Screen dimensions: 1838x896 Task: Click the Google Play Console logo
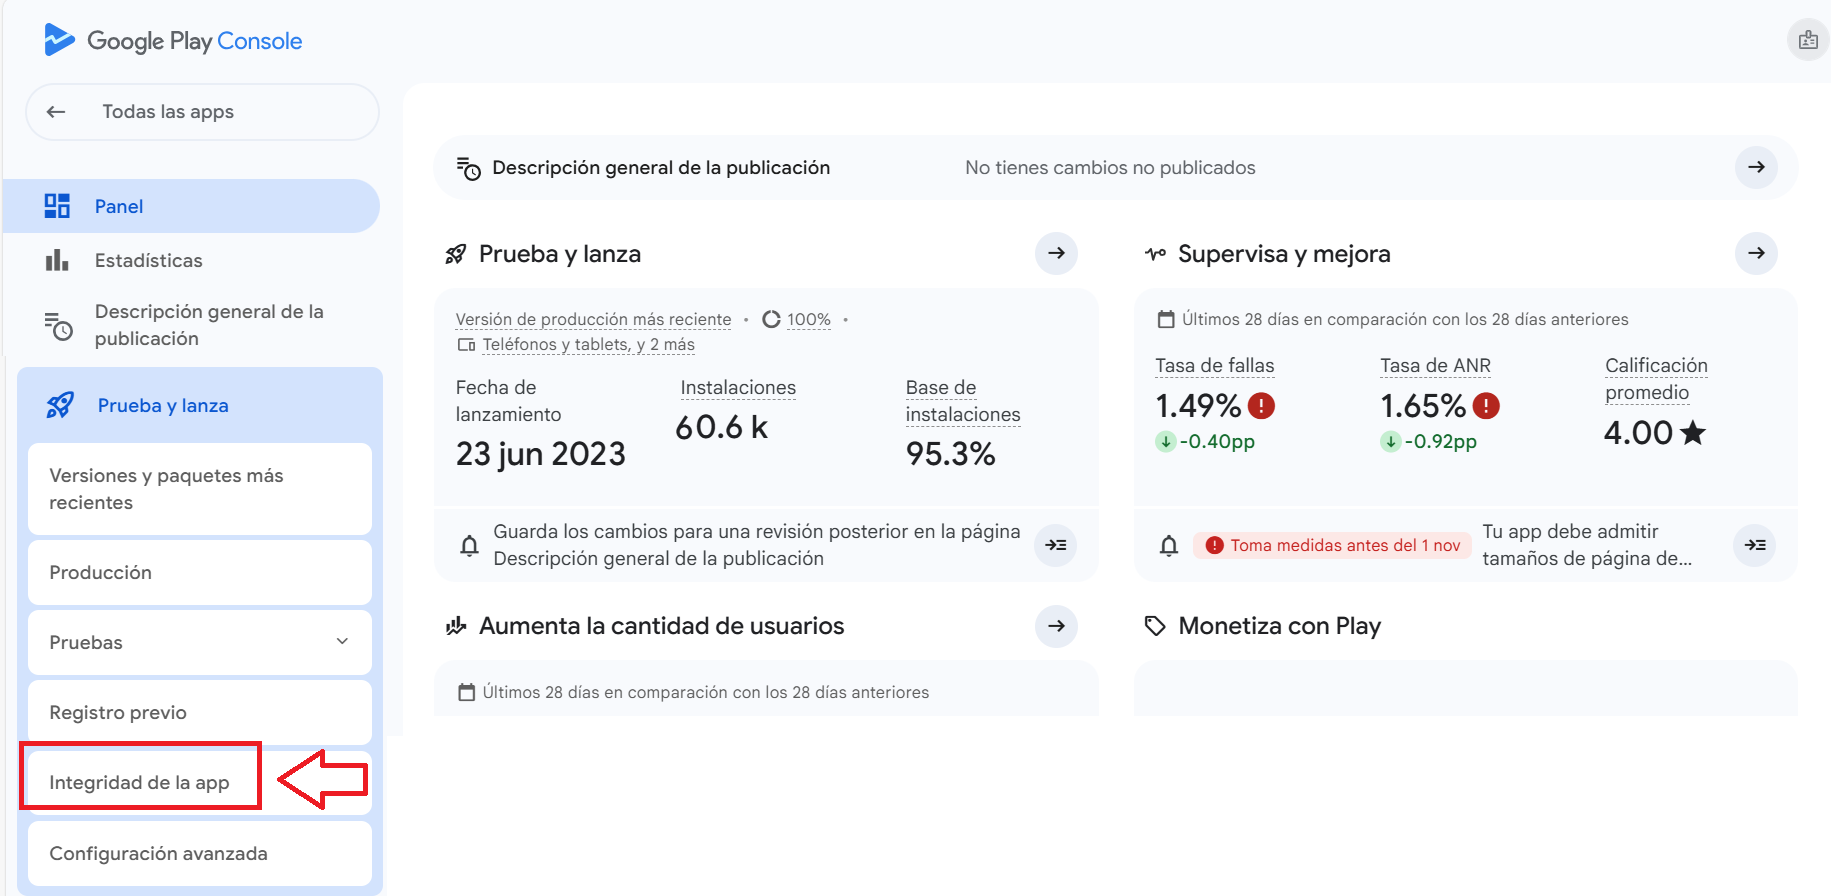click(x=172, y=41)
